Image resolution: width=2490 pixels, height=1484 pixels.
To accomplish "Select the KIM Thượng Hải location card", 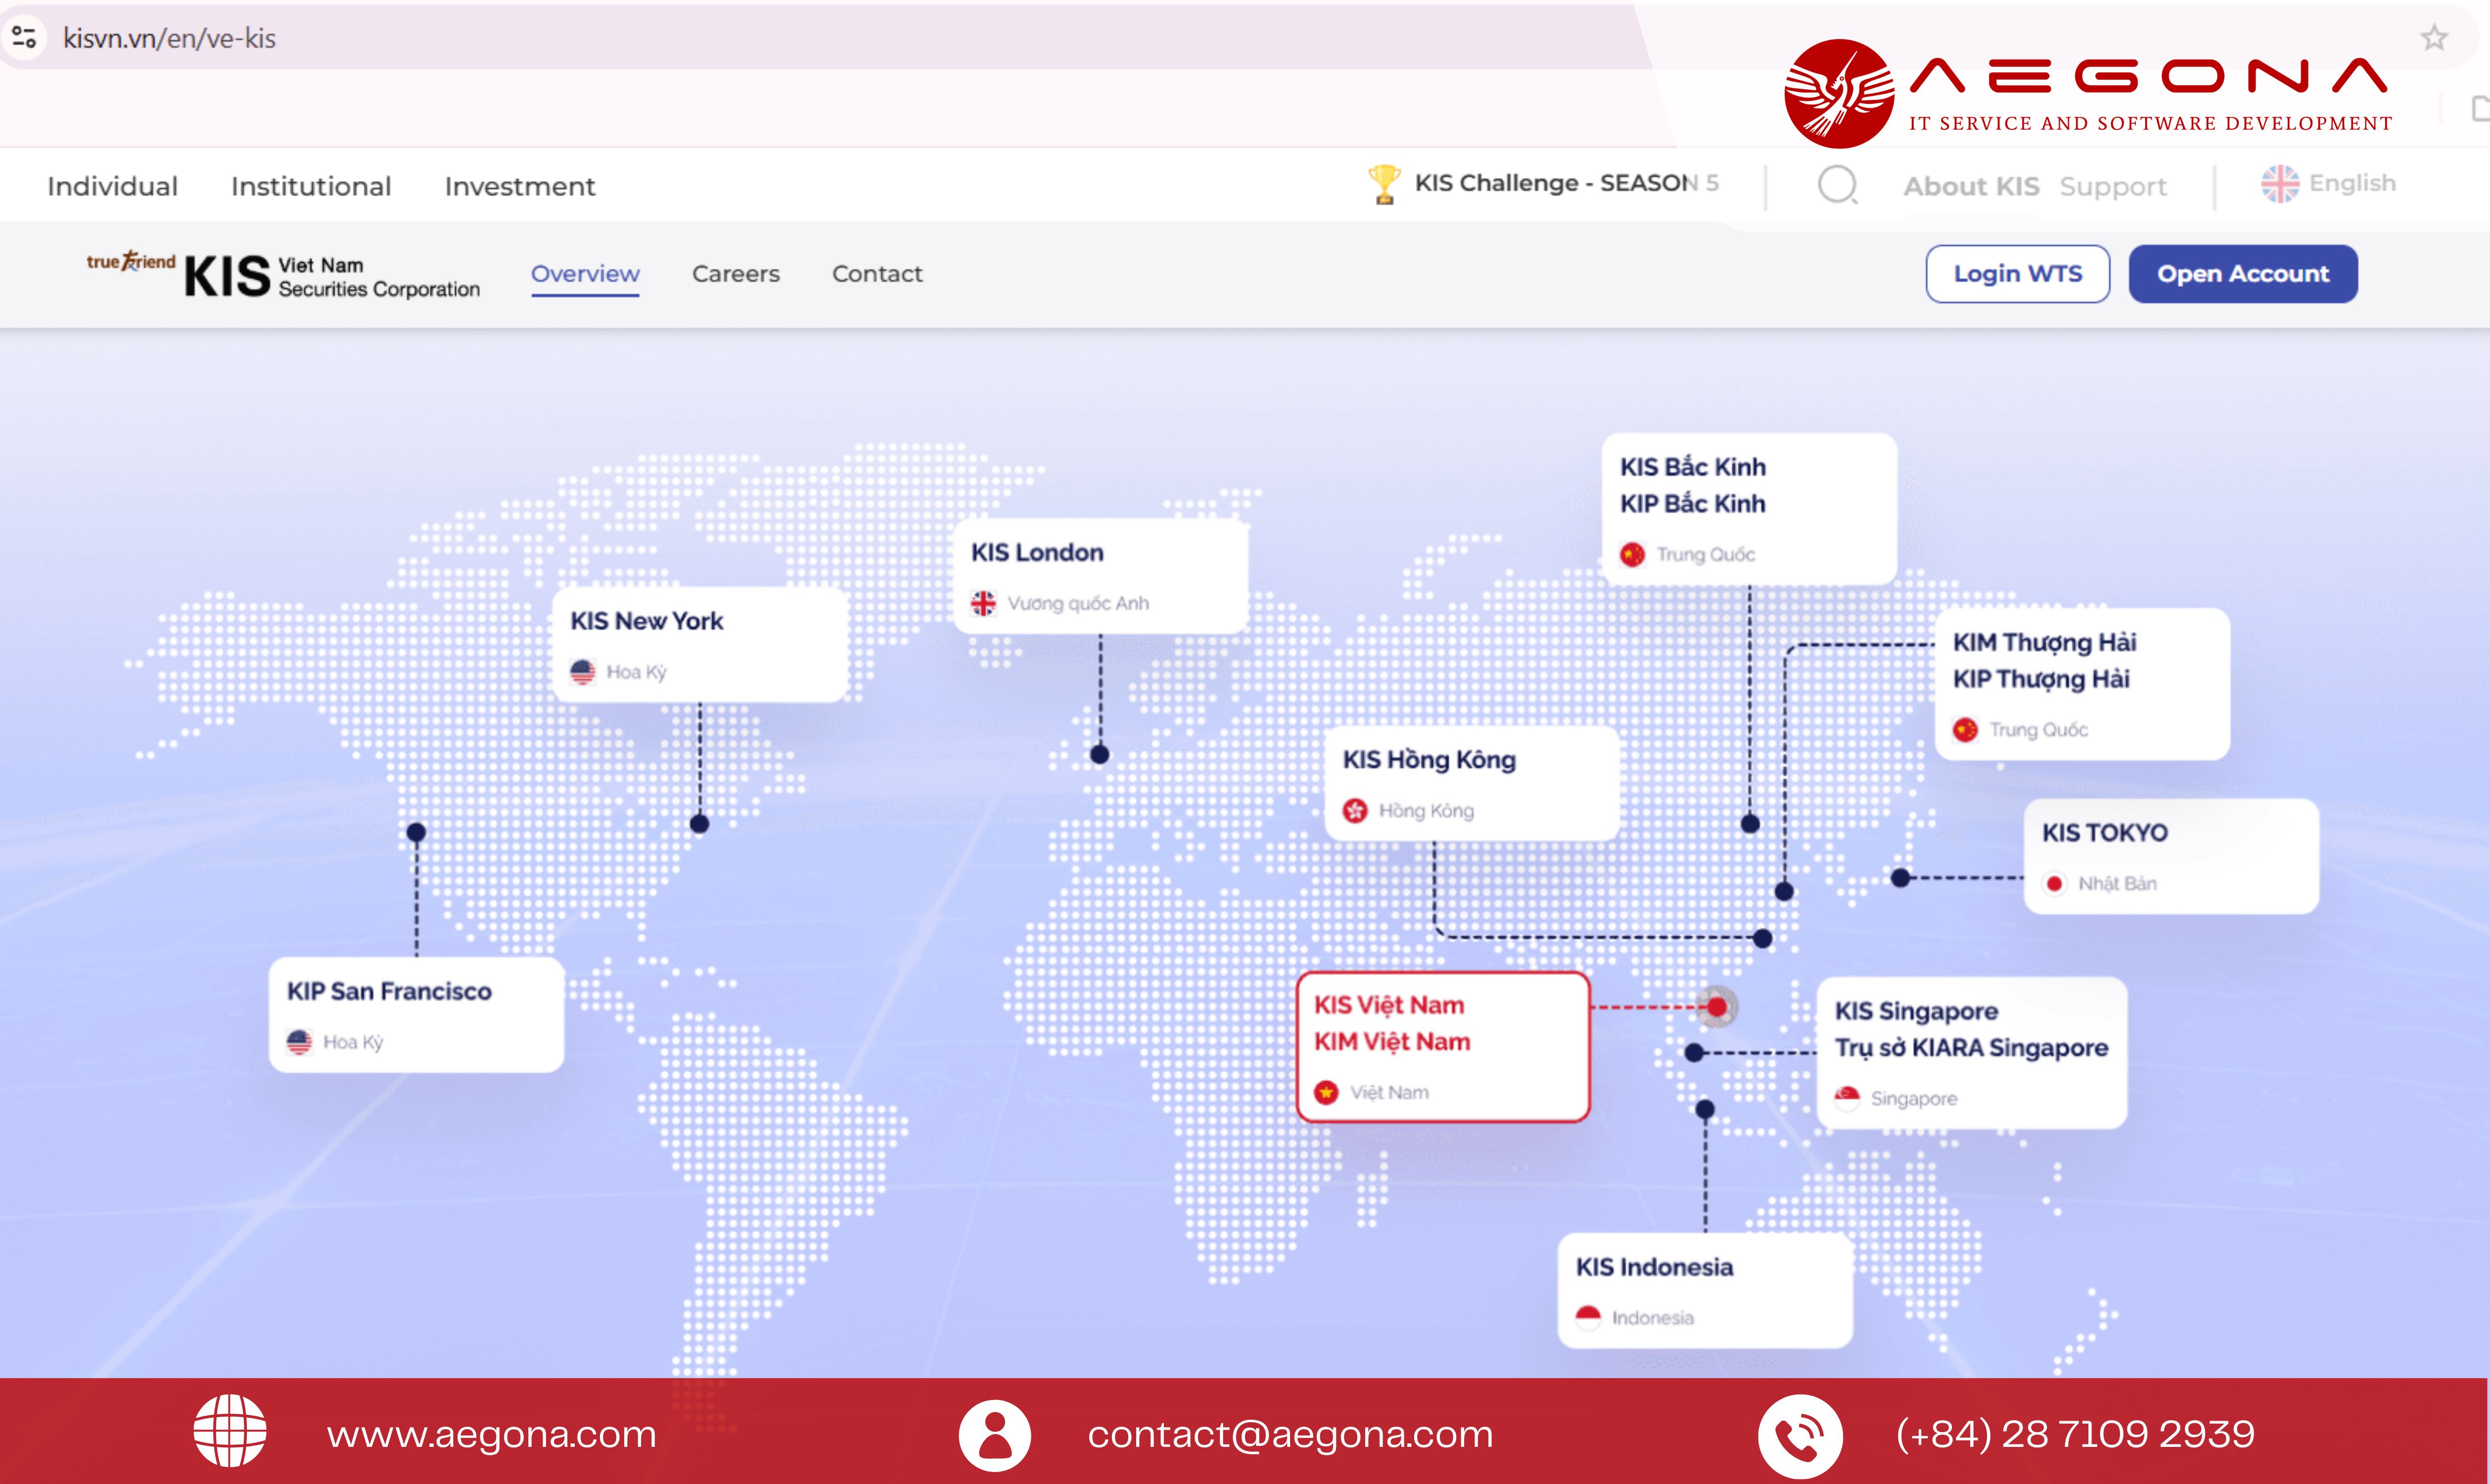I will pos(2083,685).
